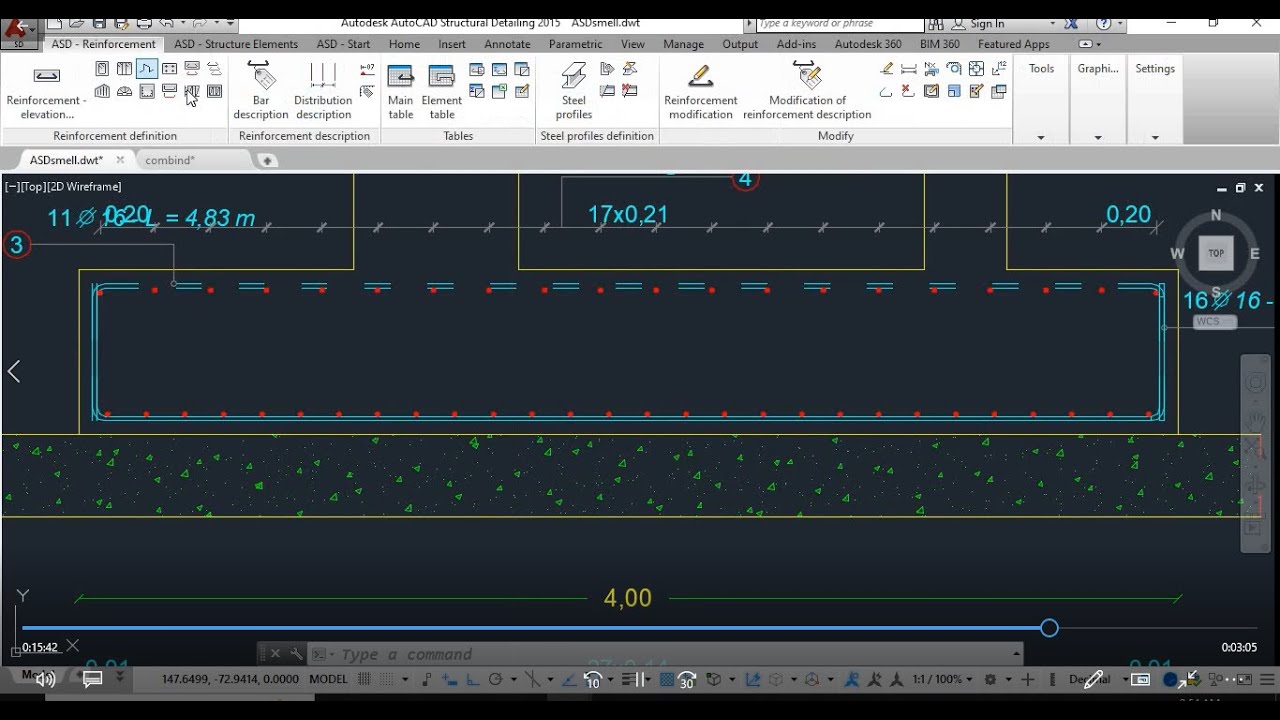The height and width of the screenshot is (720, 1280).
Task: Select the Distribution description tool
Action: 323,92
